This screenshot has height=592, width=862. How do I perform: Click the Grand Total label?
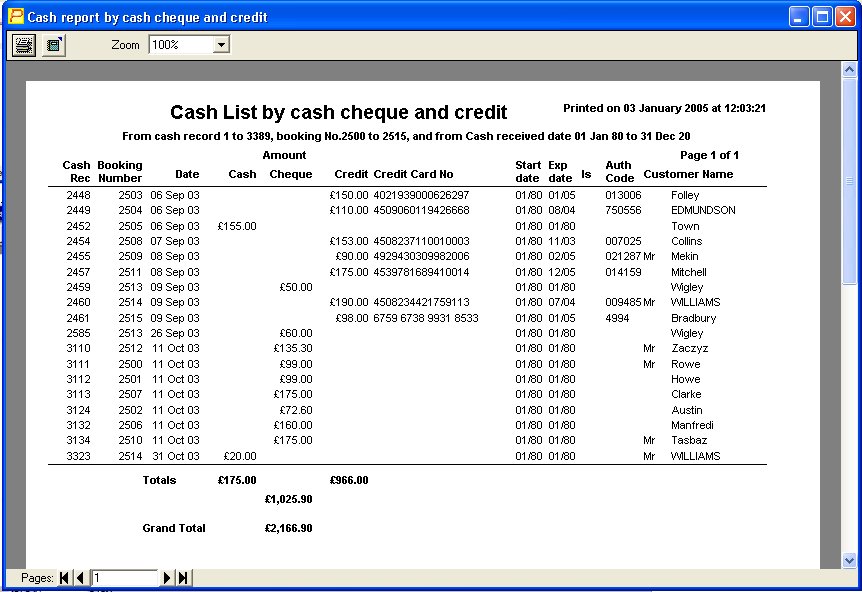(174, 528)
